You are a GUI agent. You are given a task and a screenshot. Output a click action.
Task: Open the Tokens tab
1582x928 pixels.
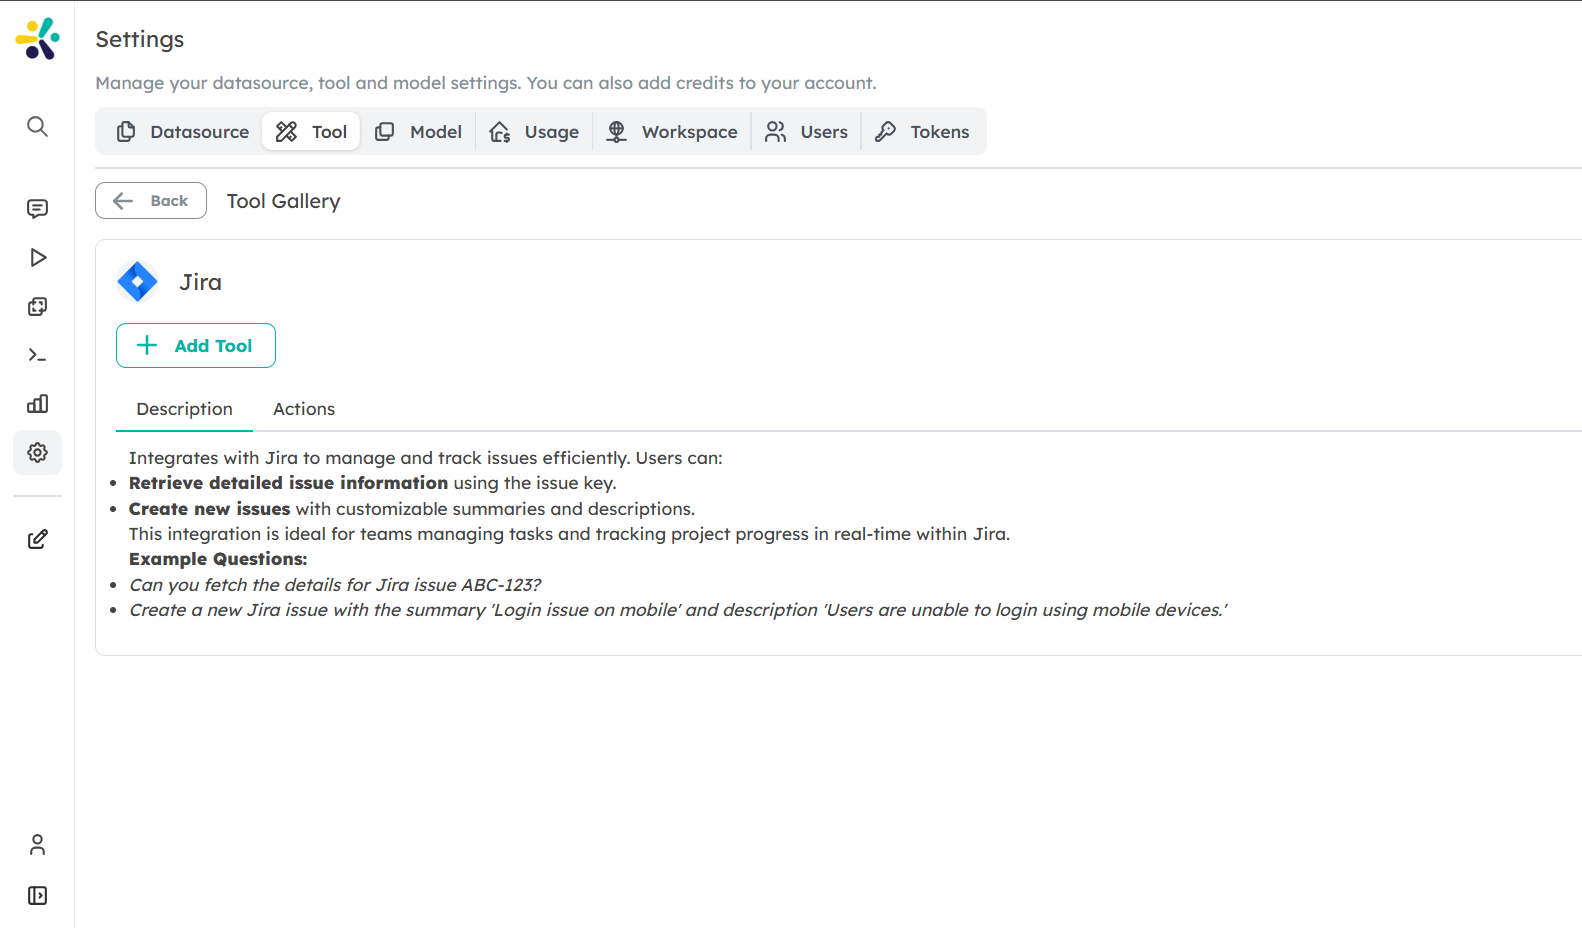click(x=922, y=132)
